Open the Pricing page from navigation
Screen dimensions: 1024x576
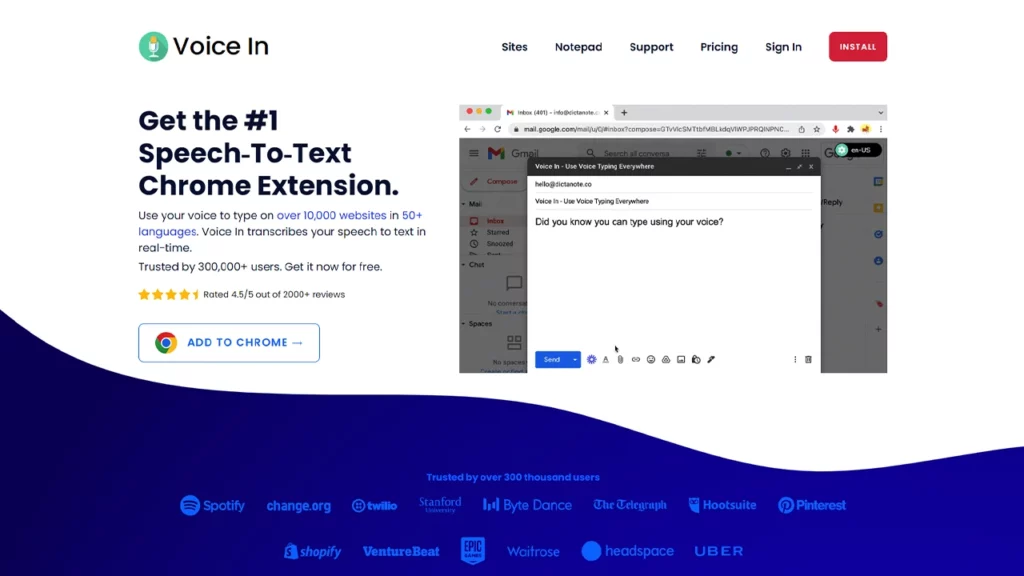tap(719, 47)
